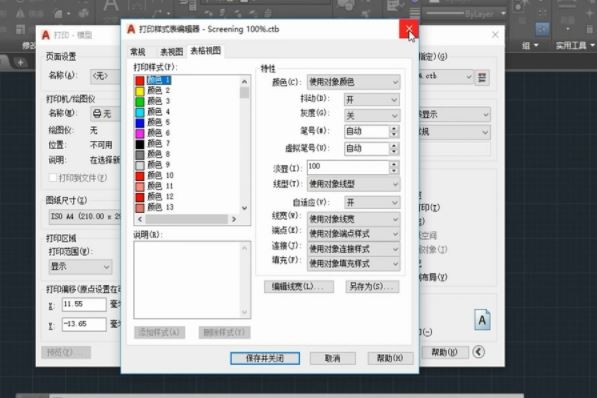Image resolution: width=597 pixels, height=398 pixels.
Task: Click right arrow of horizontal list scrollbar
Action: pyautogui.click(x=234, y=219)
